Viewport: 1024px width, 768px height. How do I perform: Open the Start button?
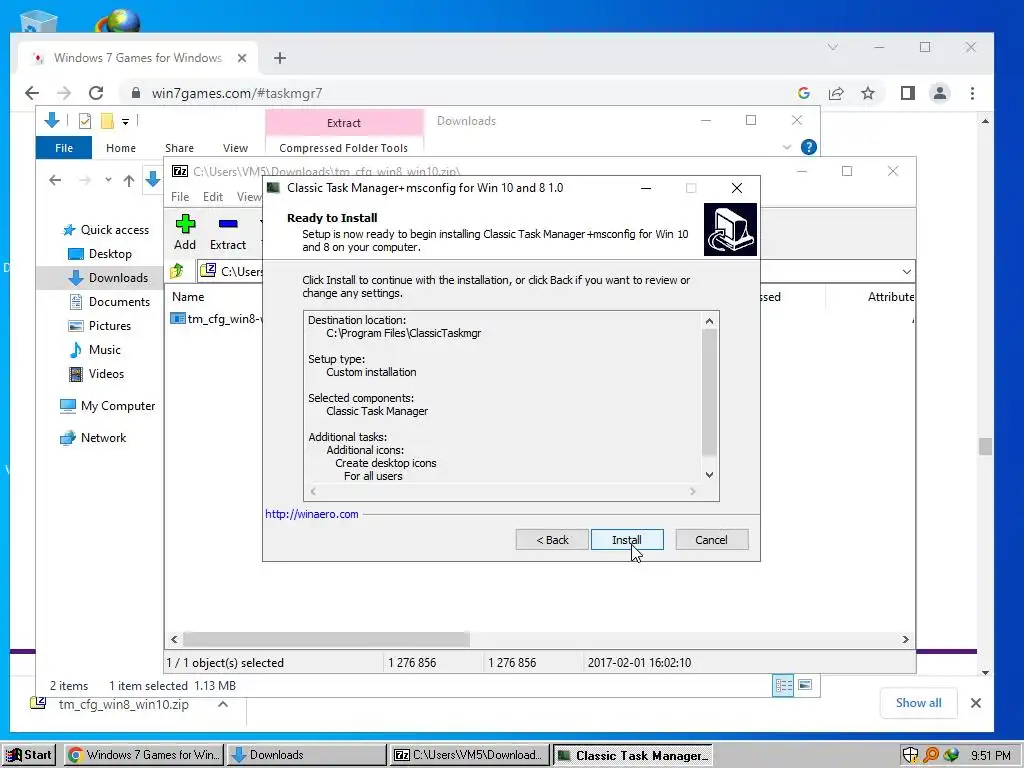point(29,755)
